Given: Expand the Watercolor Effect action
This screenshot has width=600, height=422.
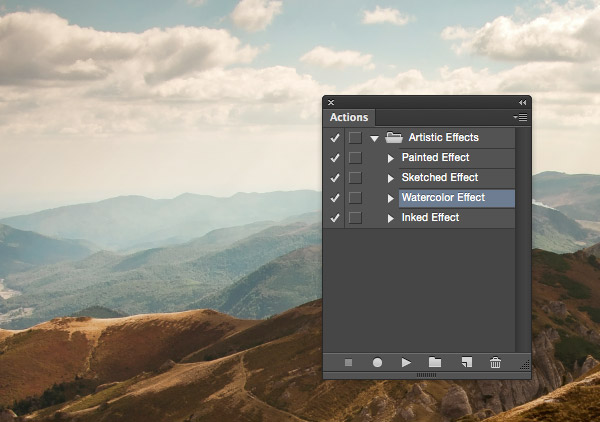Looking at the screenshot, I should tap(390, 198).
